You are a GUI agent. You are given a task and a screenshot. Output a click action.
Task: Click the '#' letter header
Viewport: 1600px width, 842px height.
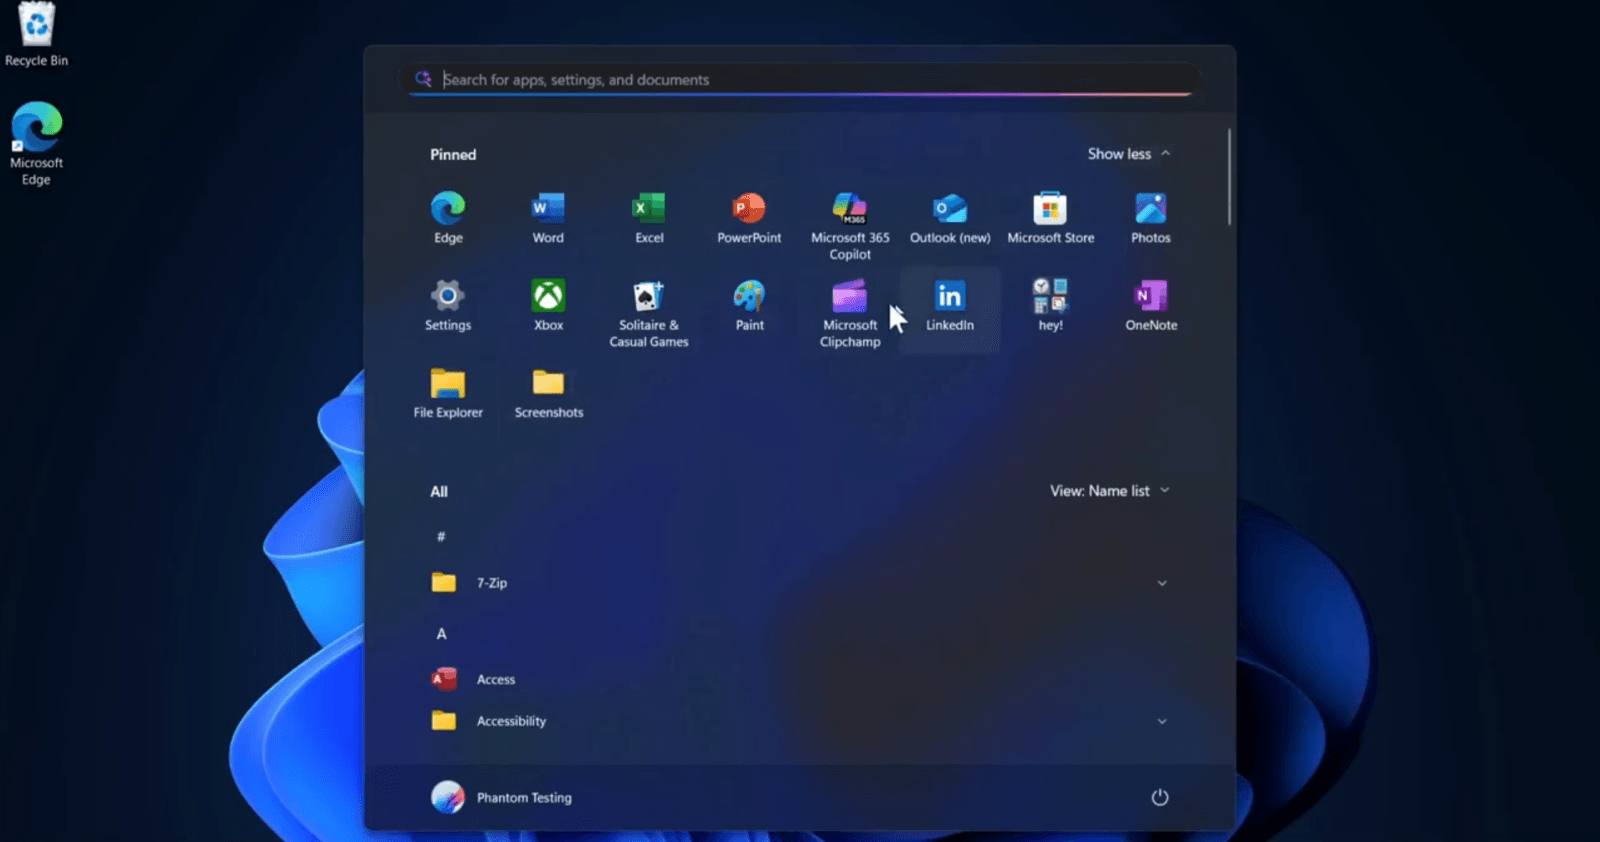(x=441, y=537)
